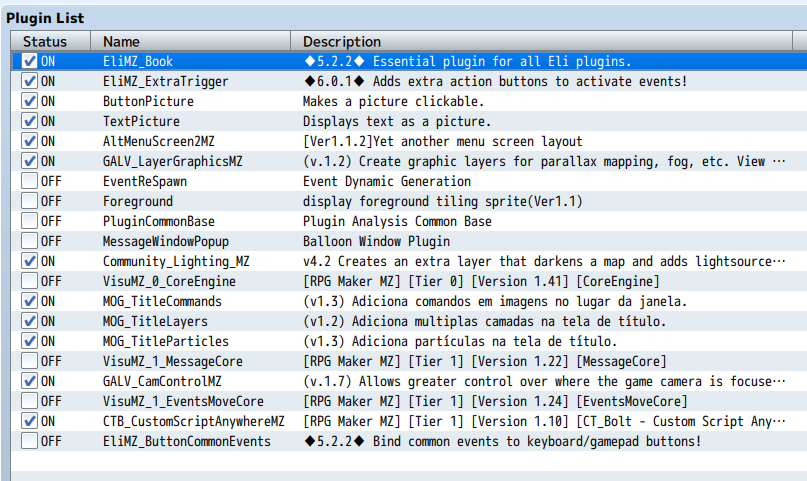Select the EventReSpawn plugin name

pyautogui.click(x=145, y=182)
